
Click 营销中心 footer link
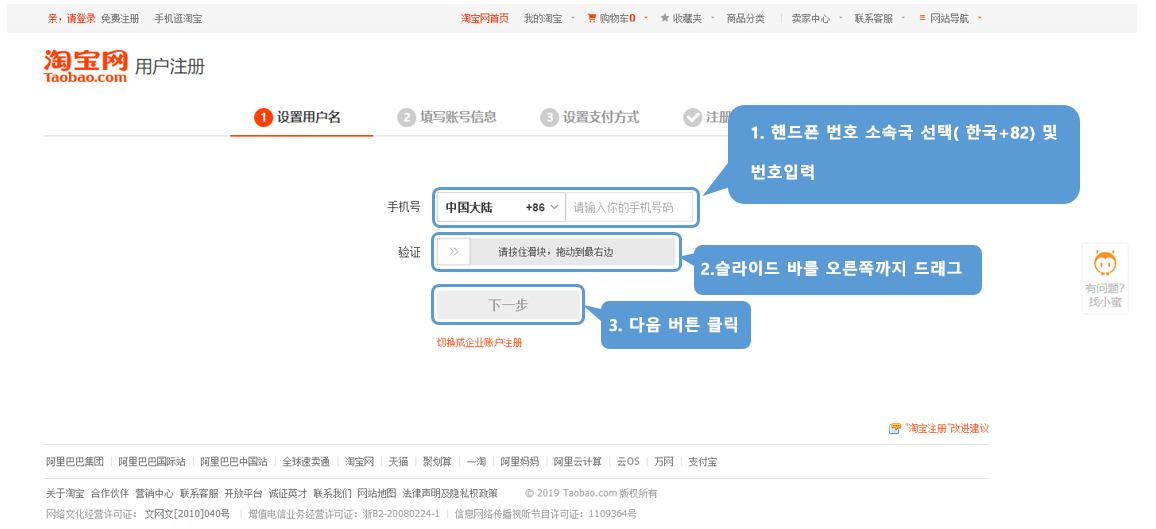tap(154, 493)
